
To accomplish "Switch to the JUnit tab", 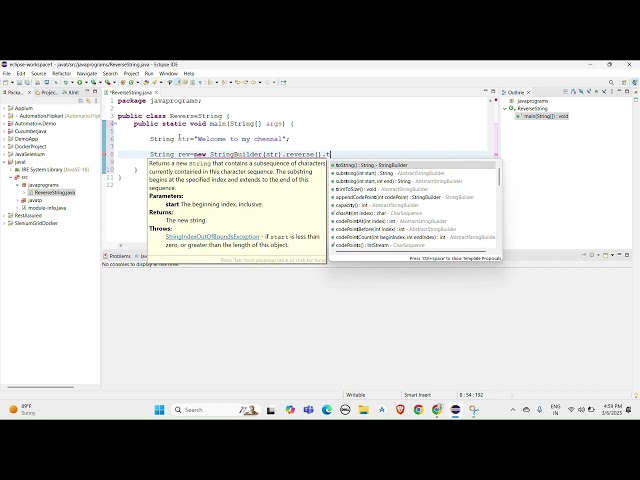I will [x=71, y=93].
